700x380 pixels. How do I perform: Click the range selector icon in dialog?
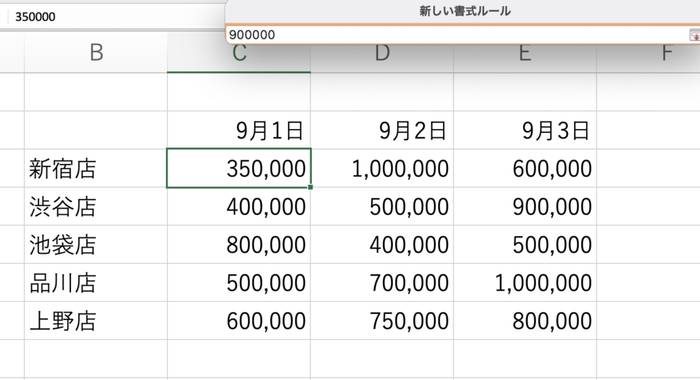click(x=695, y=35)
